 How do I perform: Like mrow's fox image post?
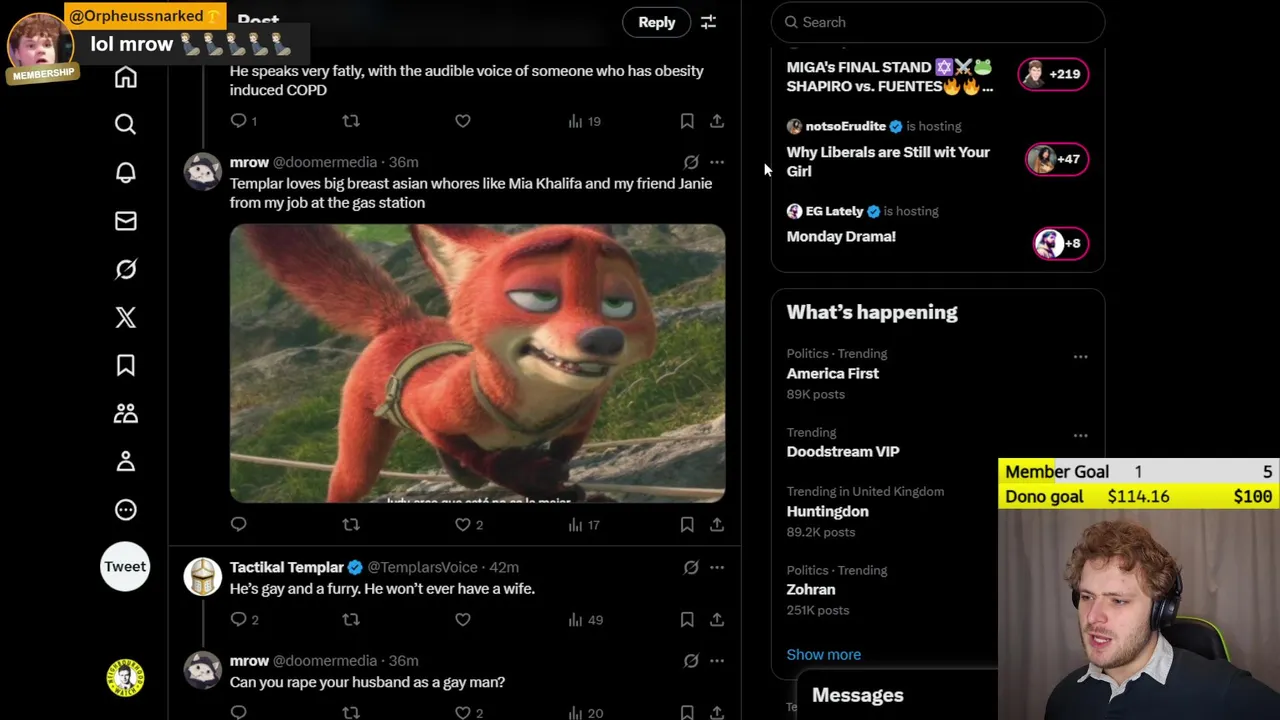463,524
